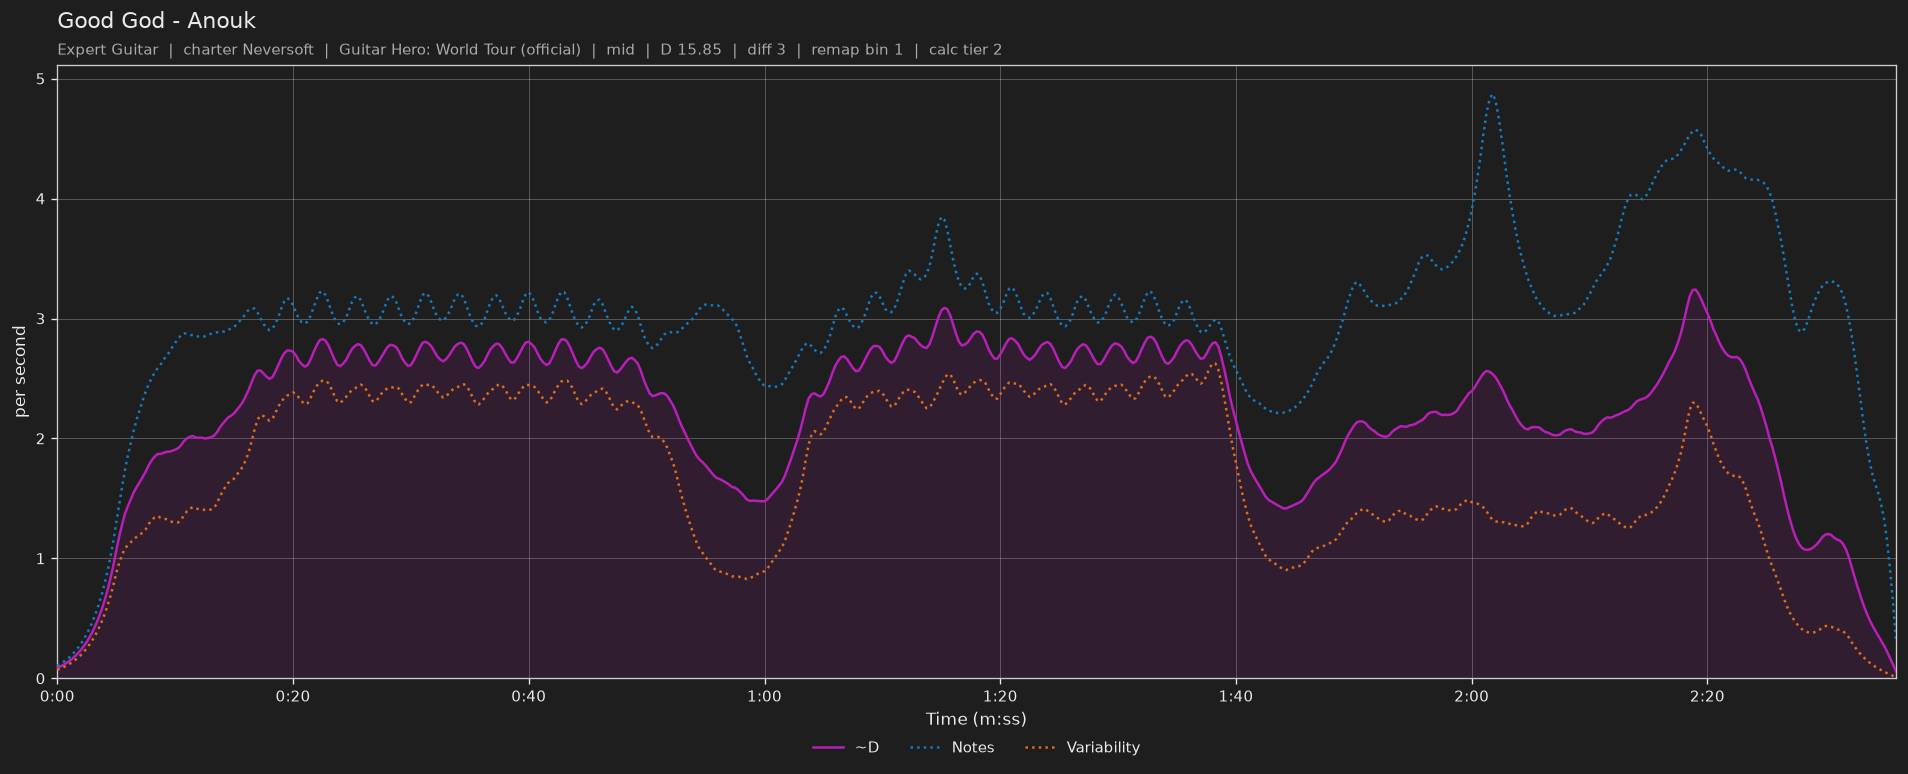Click the chart title 'Good God - Anouk'
The width and height of the screenshot is (1908, 774).
(x=157, y=21)
